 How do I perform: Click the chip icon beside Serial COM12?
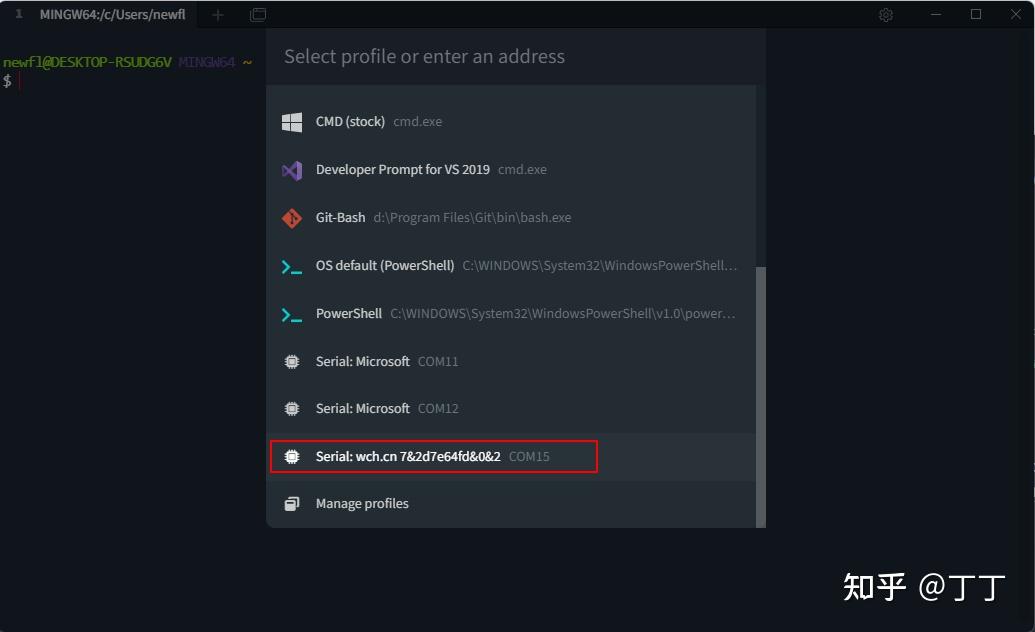292,409
